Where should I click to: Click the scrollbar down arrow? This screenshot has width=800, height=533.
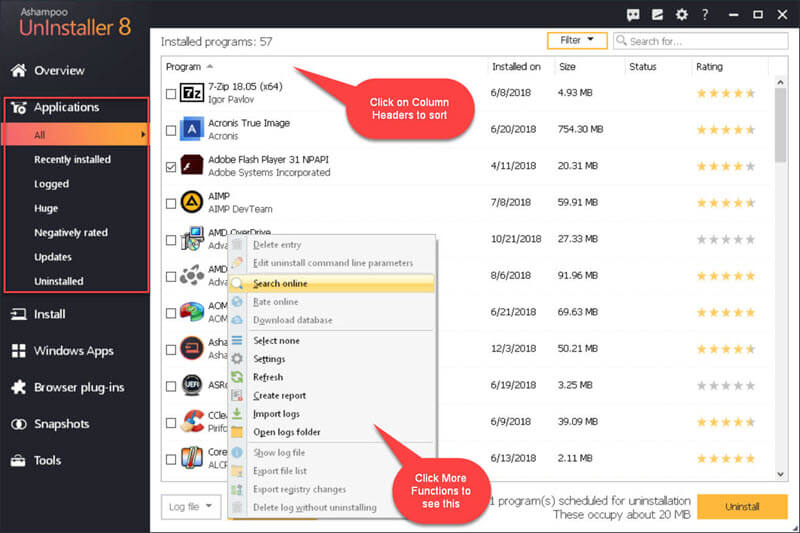pyautogui.click(x=780, y=474)
